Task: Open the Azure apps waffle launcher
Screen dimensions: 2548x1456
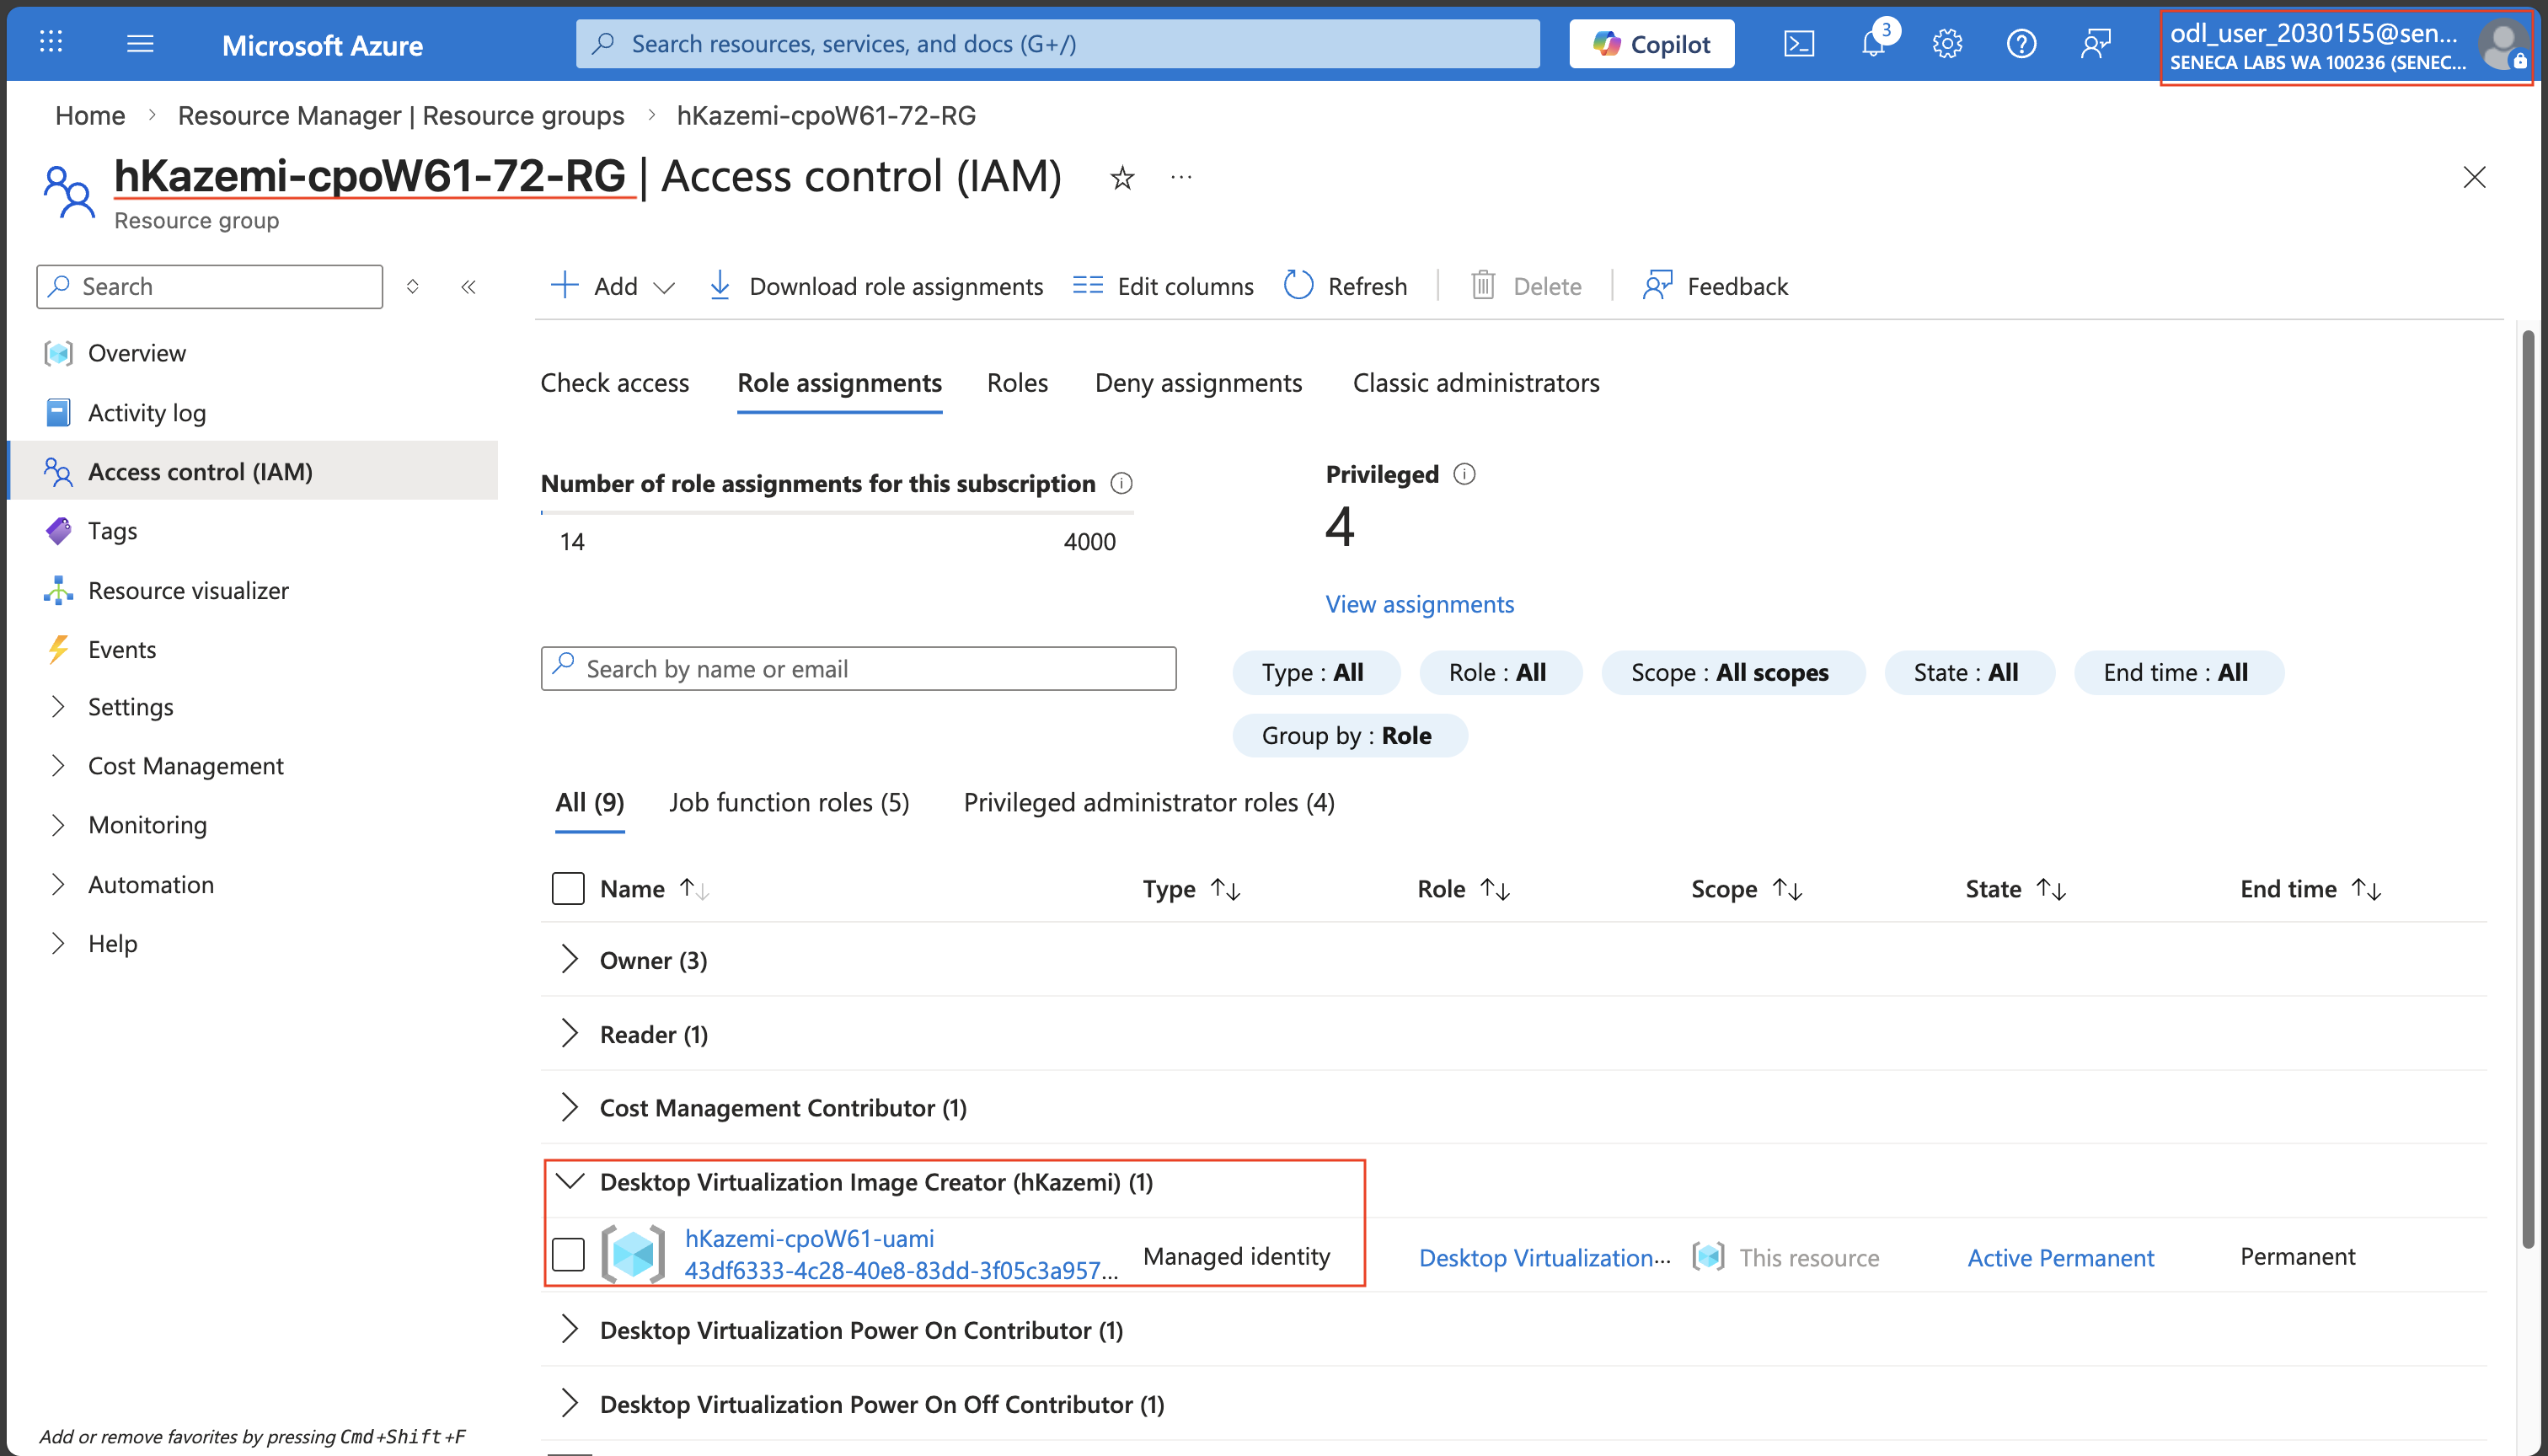Action: pos(51,42)
